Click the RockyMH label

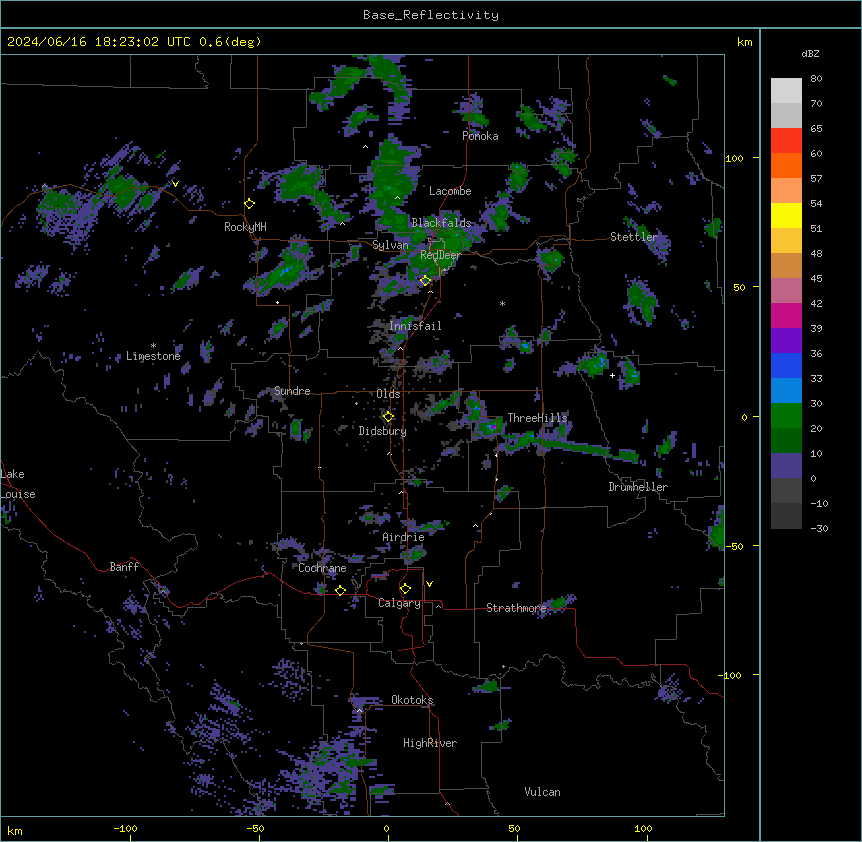pyautogui.click(x=245, y=227)
